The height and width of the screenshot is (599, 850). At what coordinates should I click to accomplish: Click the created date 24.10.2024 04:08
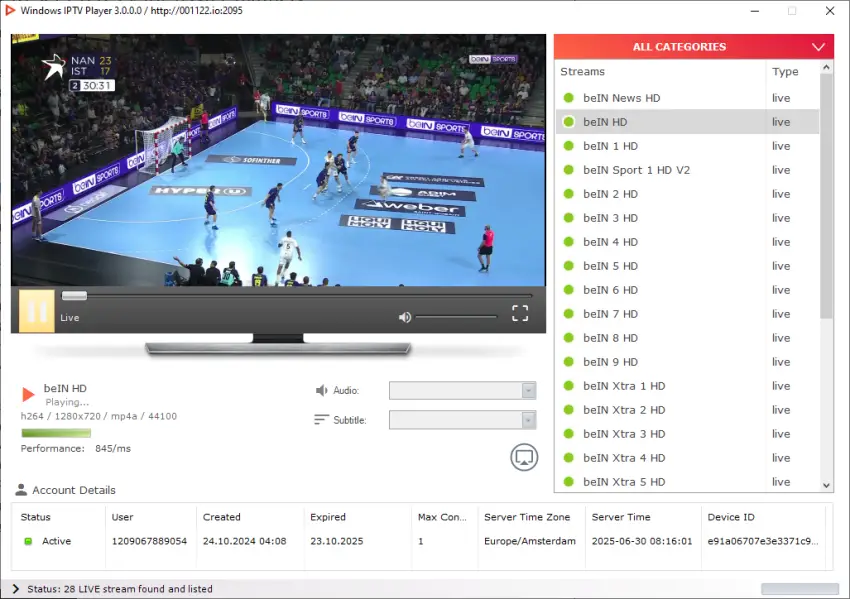pos(244,541)
